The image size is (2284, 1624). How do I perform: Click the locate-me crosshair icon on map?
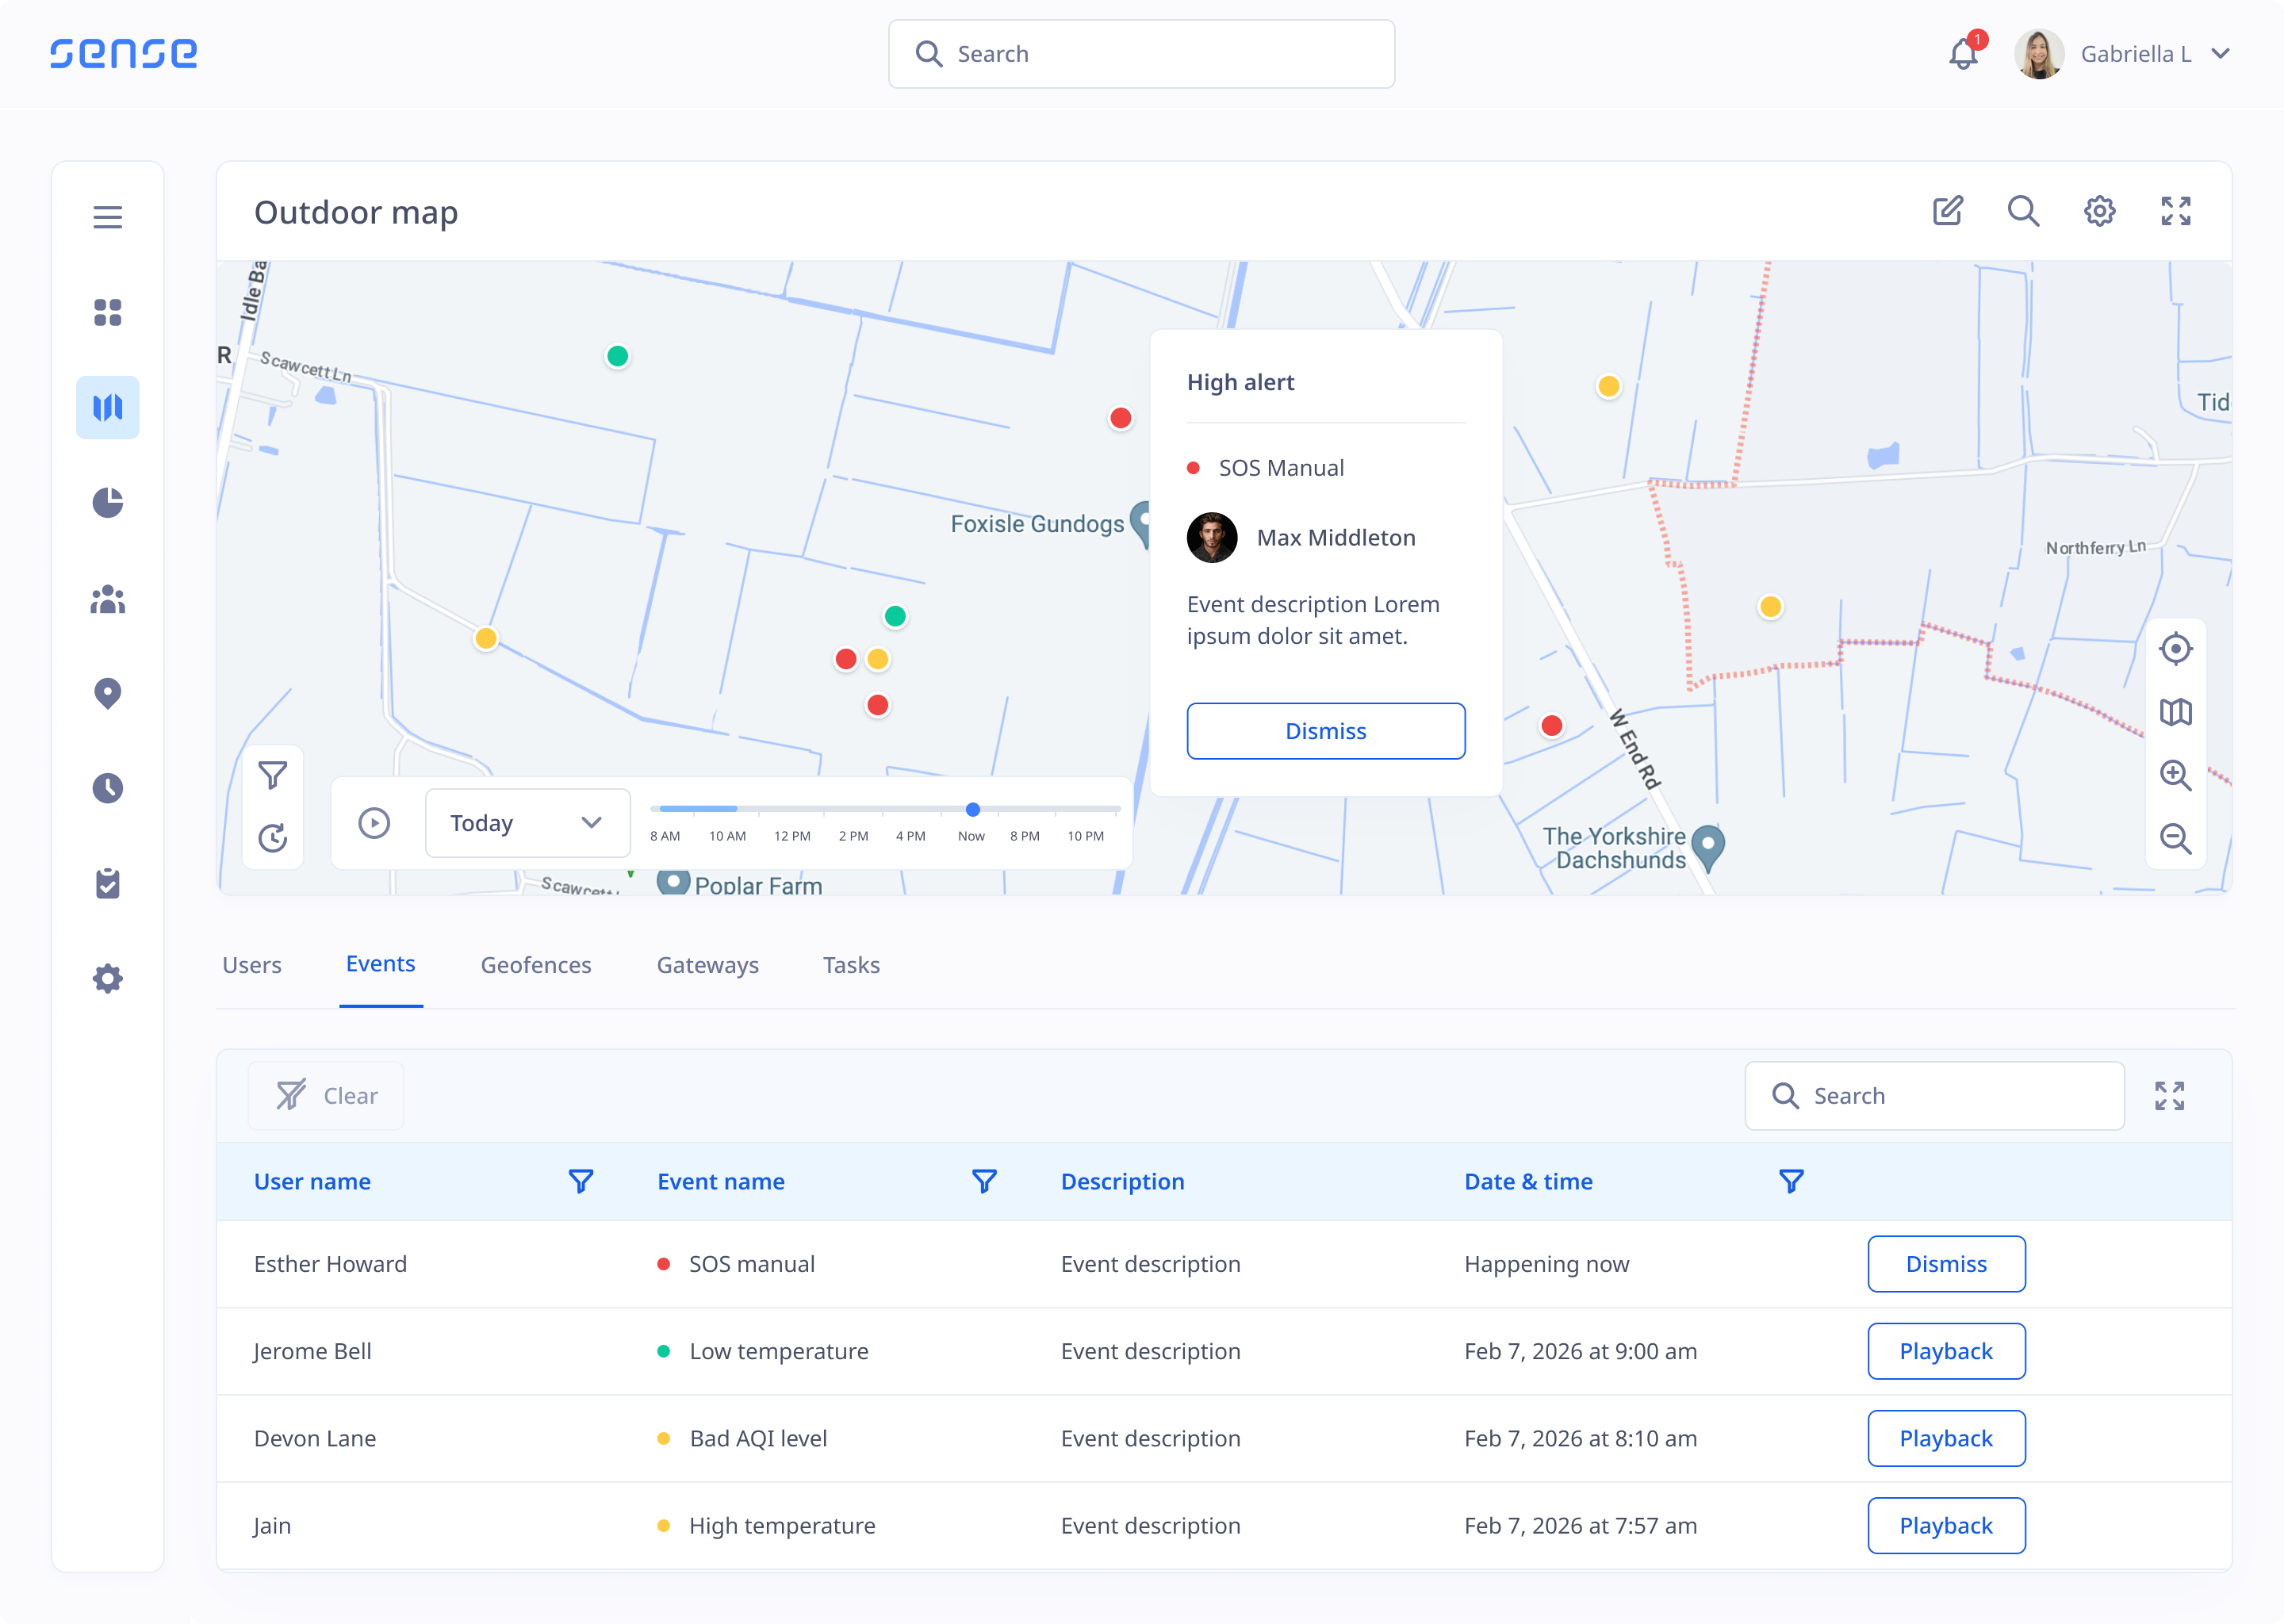[x=2175, y=649]
